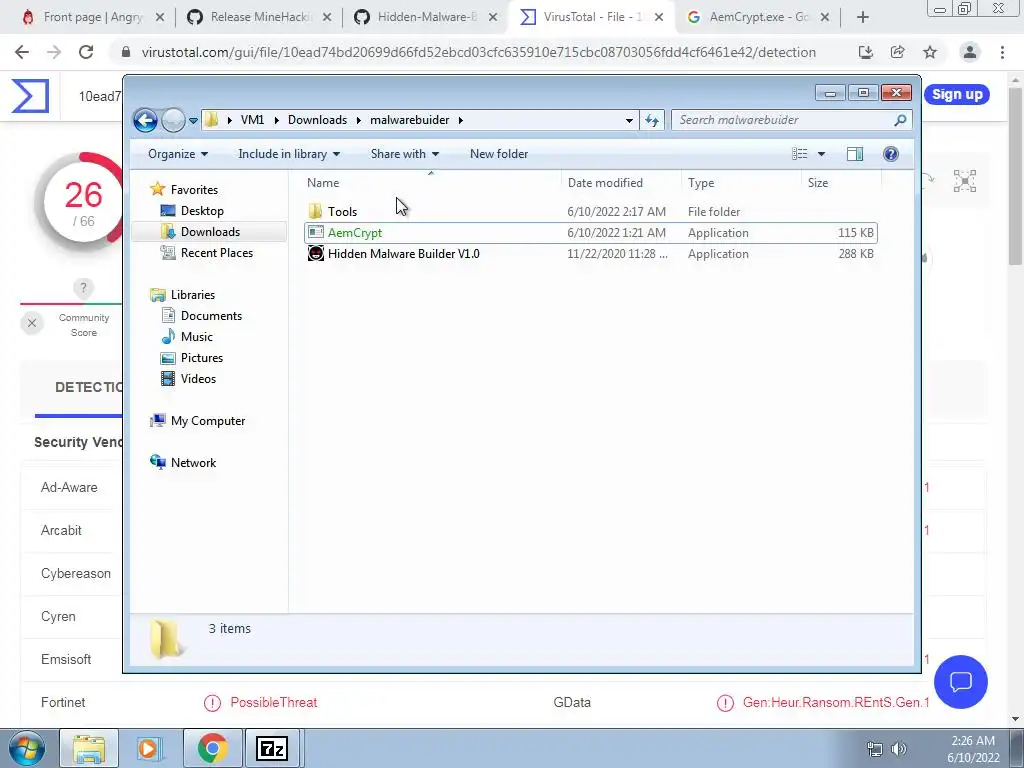Open File Explorer from taskbar

coord(89,748)
